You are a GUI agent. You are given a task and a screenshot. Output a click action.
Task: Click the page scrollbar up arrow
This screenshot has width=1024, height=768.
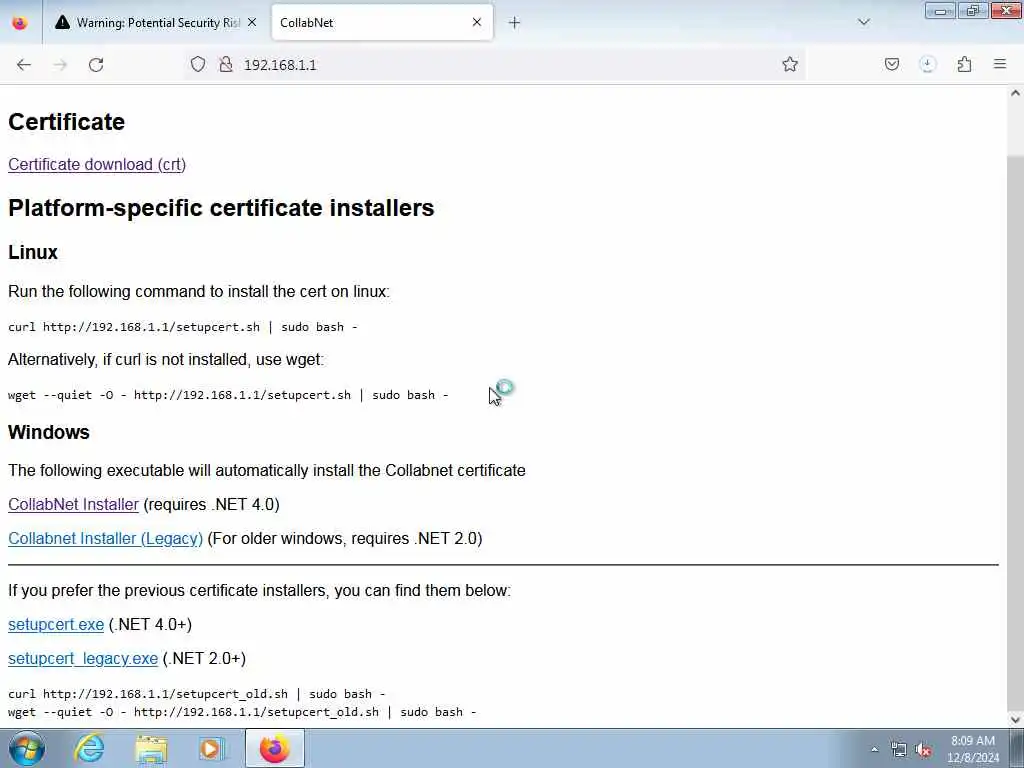coord(1015,93)
